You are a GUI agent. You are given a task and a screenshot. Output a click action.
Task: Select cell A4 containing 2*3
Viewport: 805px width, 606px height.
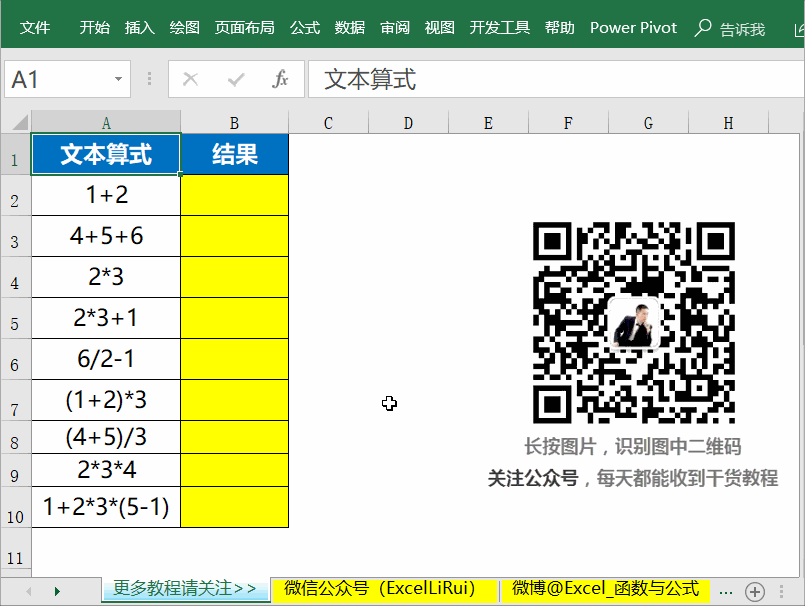pyautogui.click(x=106, y=277)
